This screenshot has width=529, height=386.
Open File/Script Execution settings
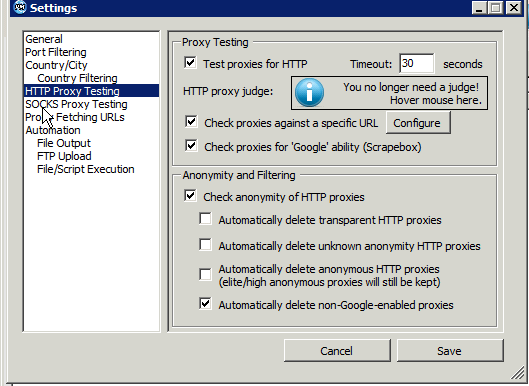coord(86,169)
